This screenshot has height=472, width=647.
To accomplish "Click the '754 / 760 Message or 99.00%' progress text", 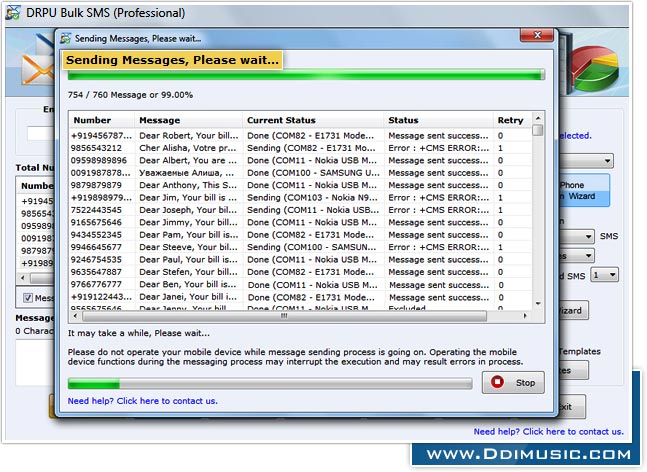I will [x=130, y=95].
